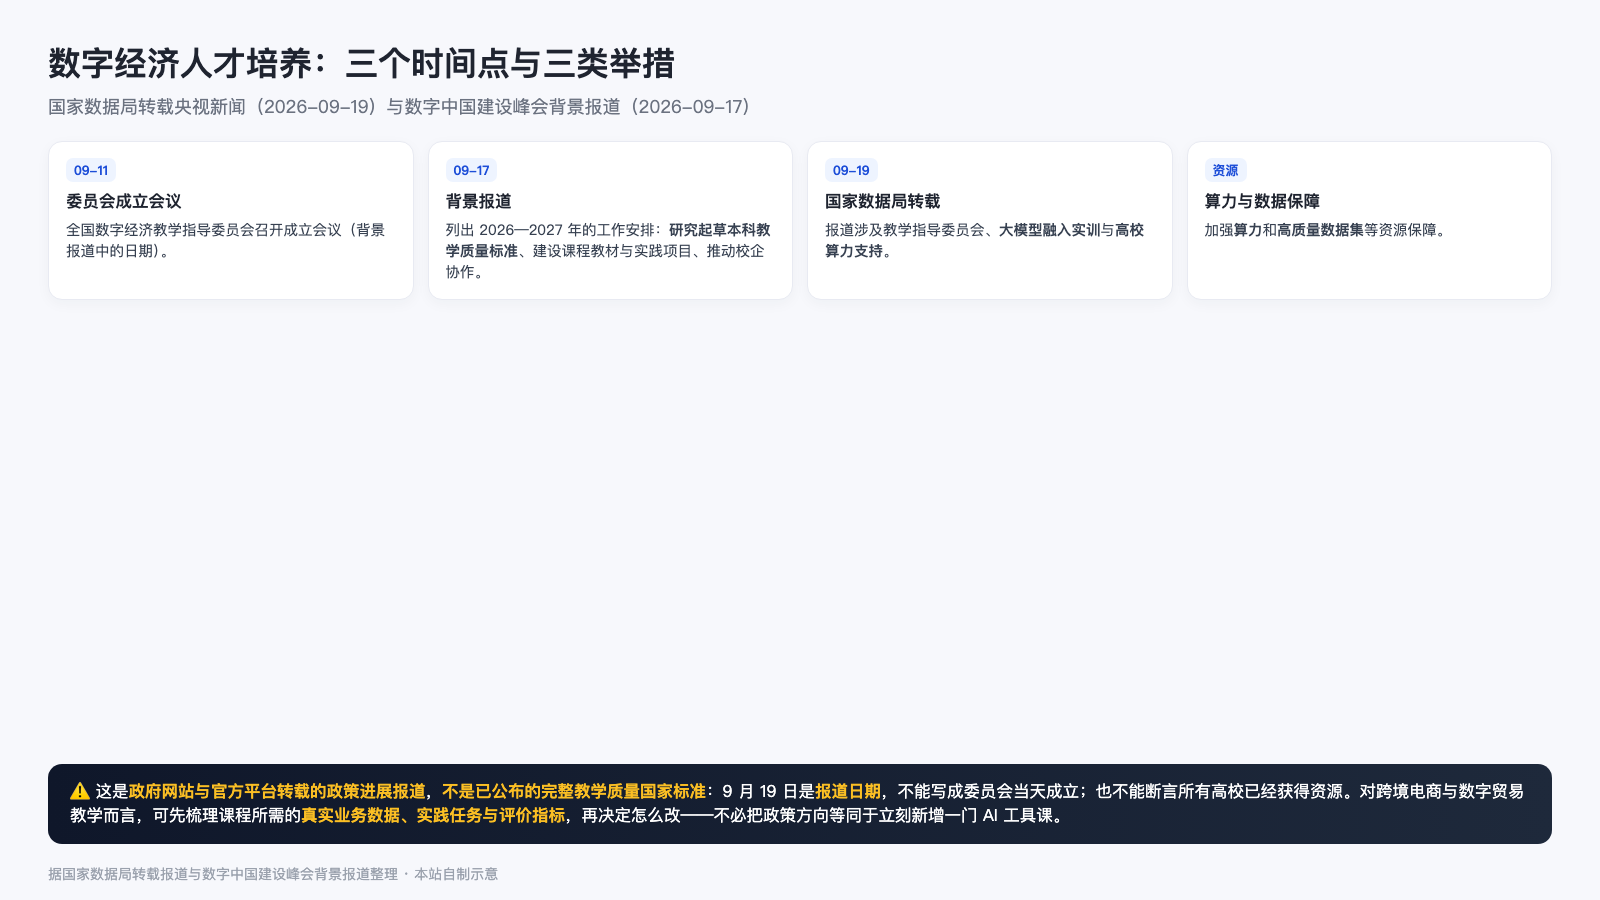
Task: Click the text 加强算力和高质量数据集等资源保障
Action: (x=1327, y=230)
